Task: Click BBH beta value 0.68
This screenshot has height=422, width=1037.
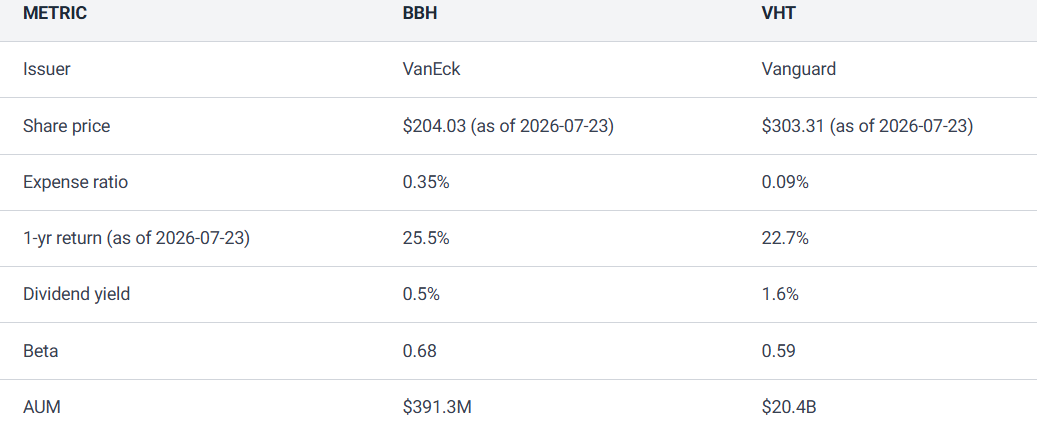Action: point(419,351)
